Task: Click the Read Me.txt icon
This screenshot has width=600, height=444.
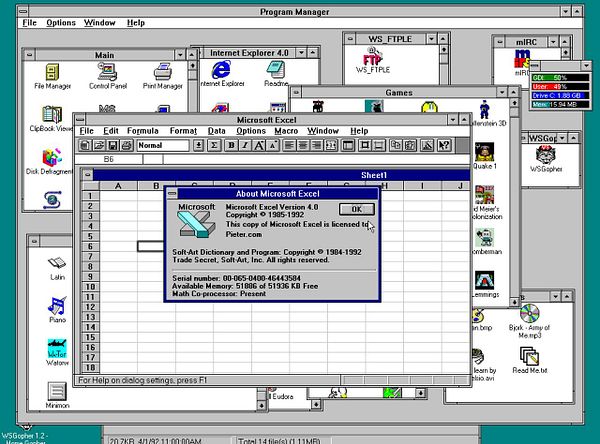Action: tap(530, 360)
